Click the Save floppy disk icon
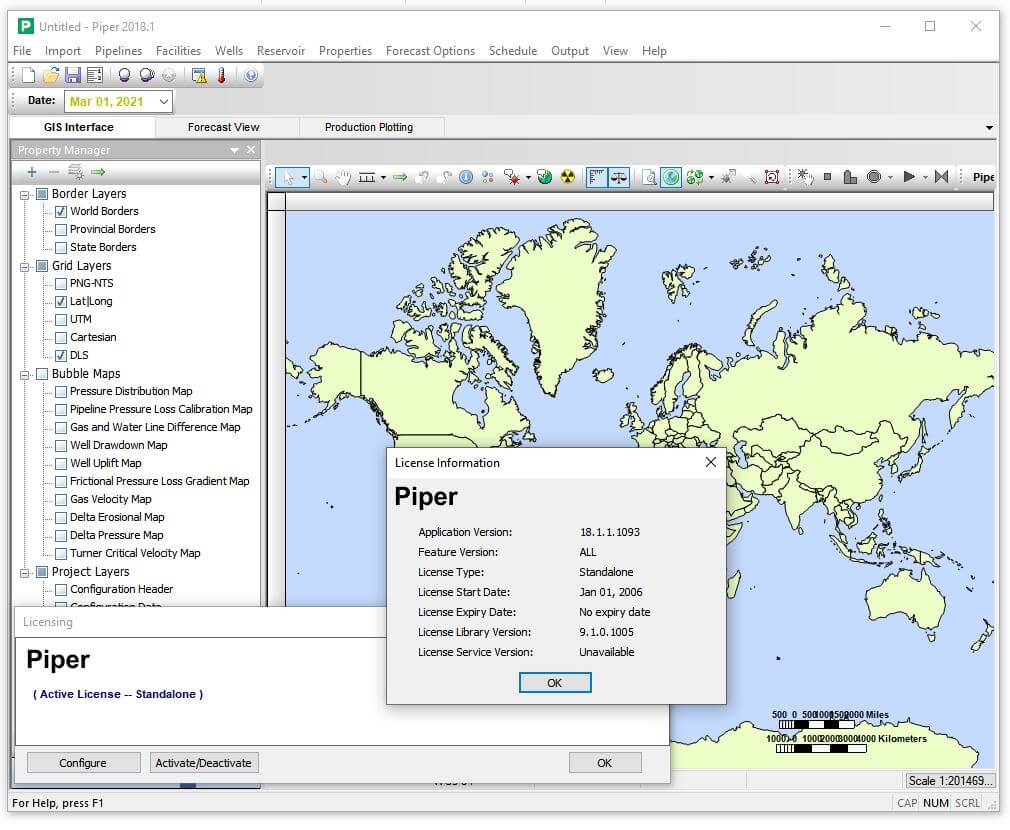1010x830 pixels. coord(72,75)
